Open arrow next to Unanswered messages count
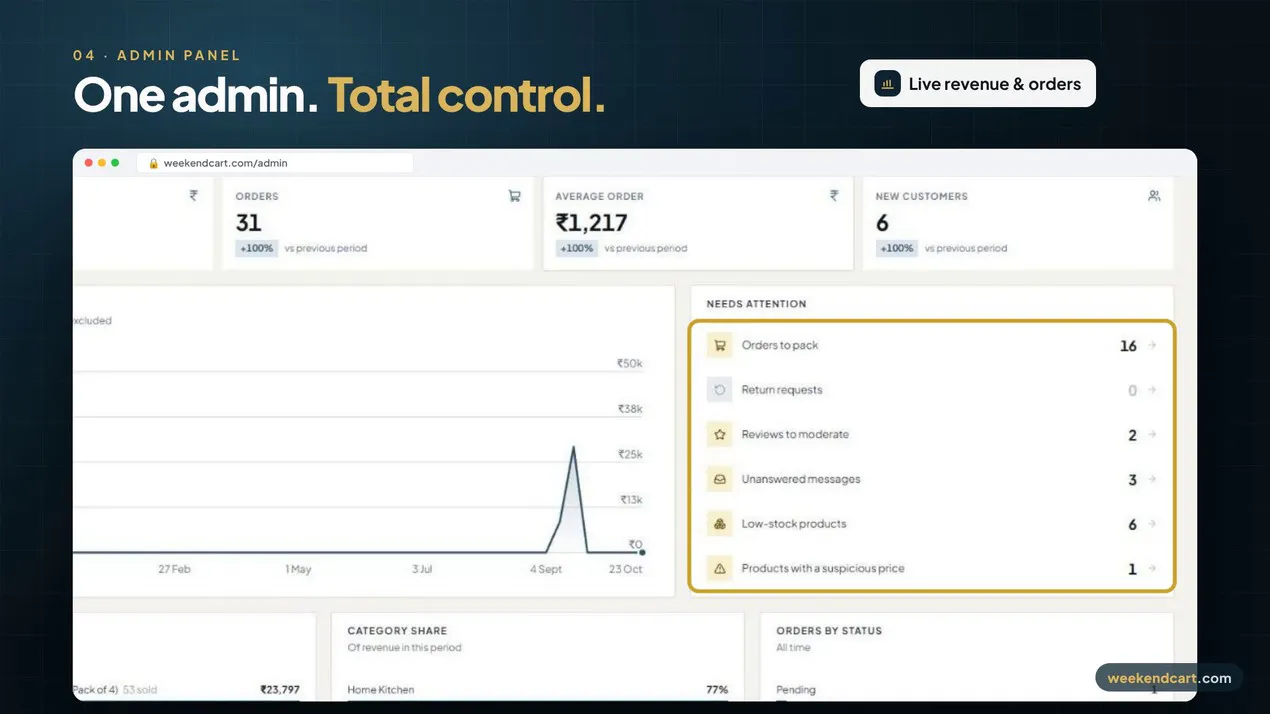 [1151, 479]
